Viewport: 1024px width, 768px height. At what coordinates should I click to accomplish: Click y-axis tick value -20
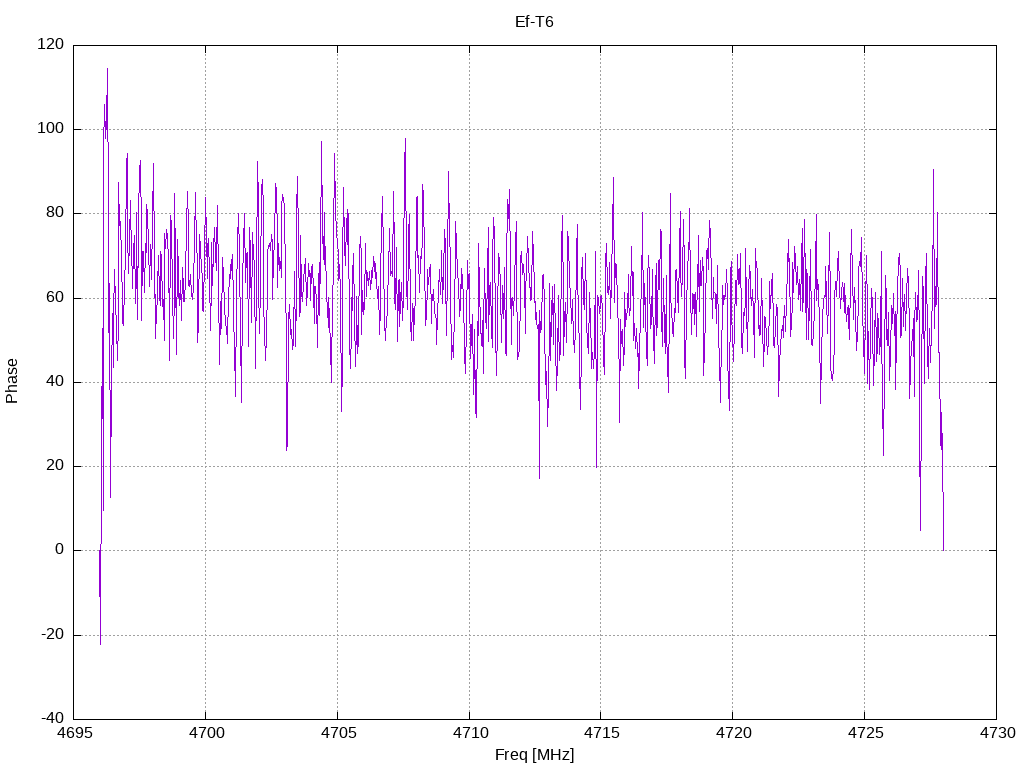[53, 635]
